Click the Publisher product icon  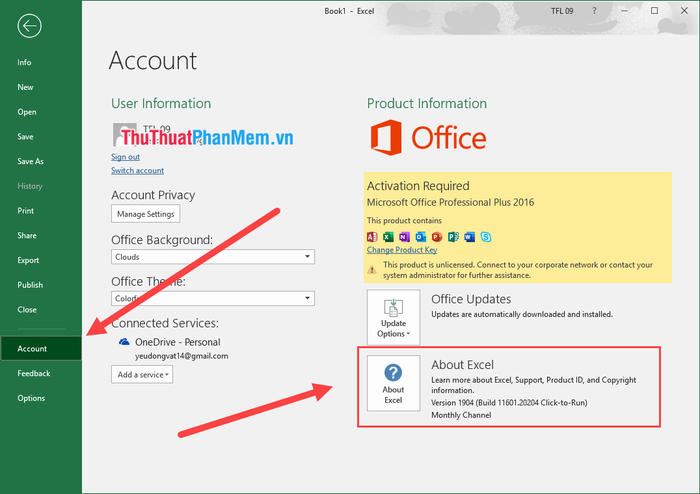click(453, 237)
